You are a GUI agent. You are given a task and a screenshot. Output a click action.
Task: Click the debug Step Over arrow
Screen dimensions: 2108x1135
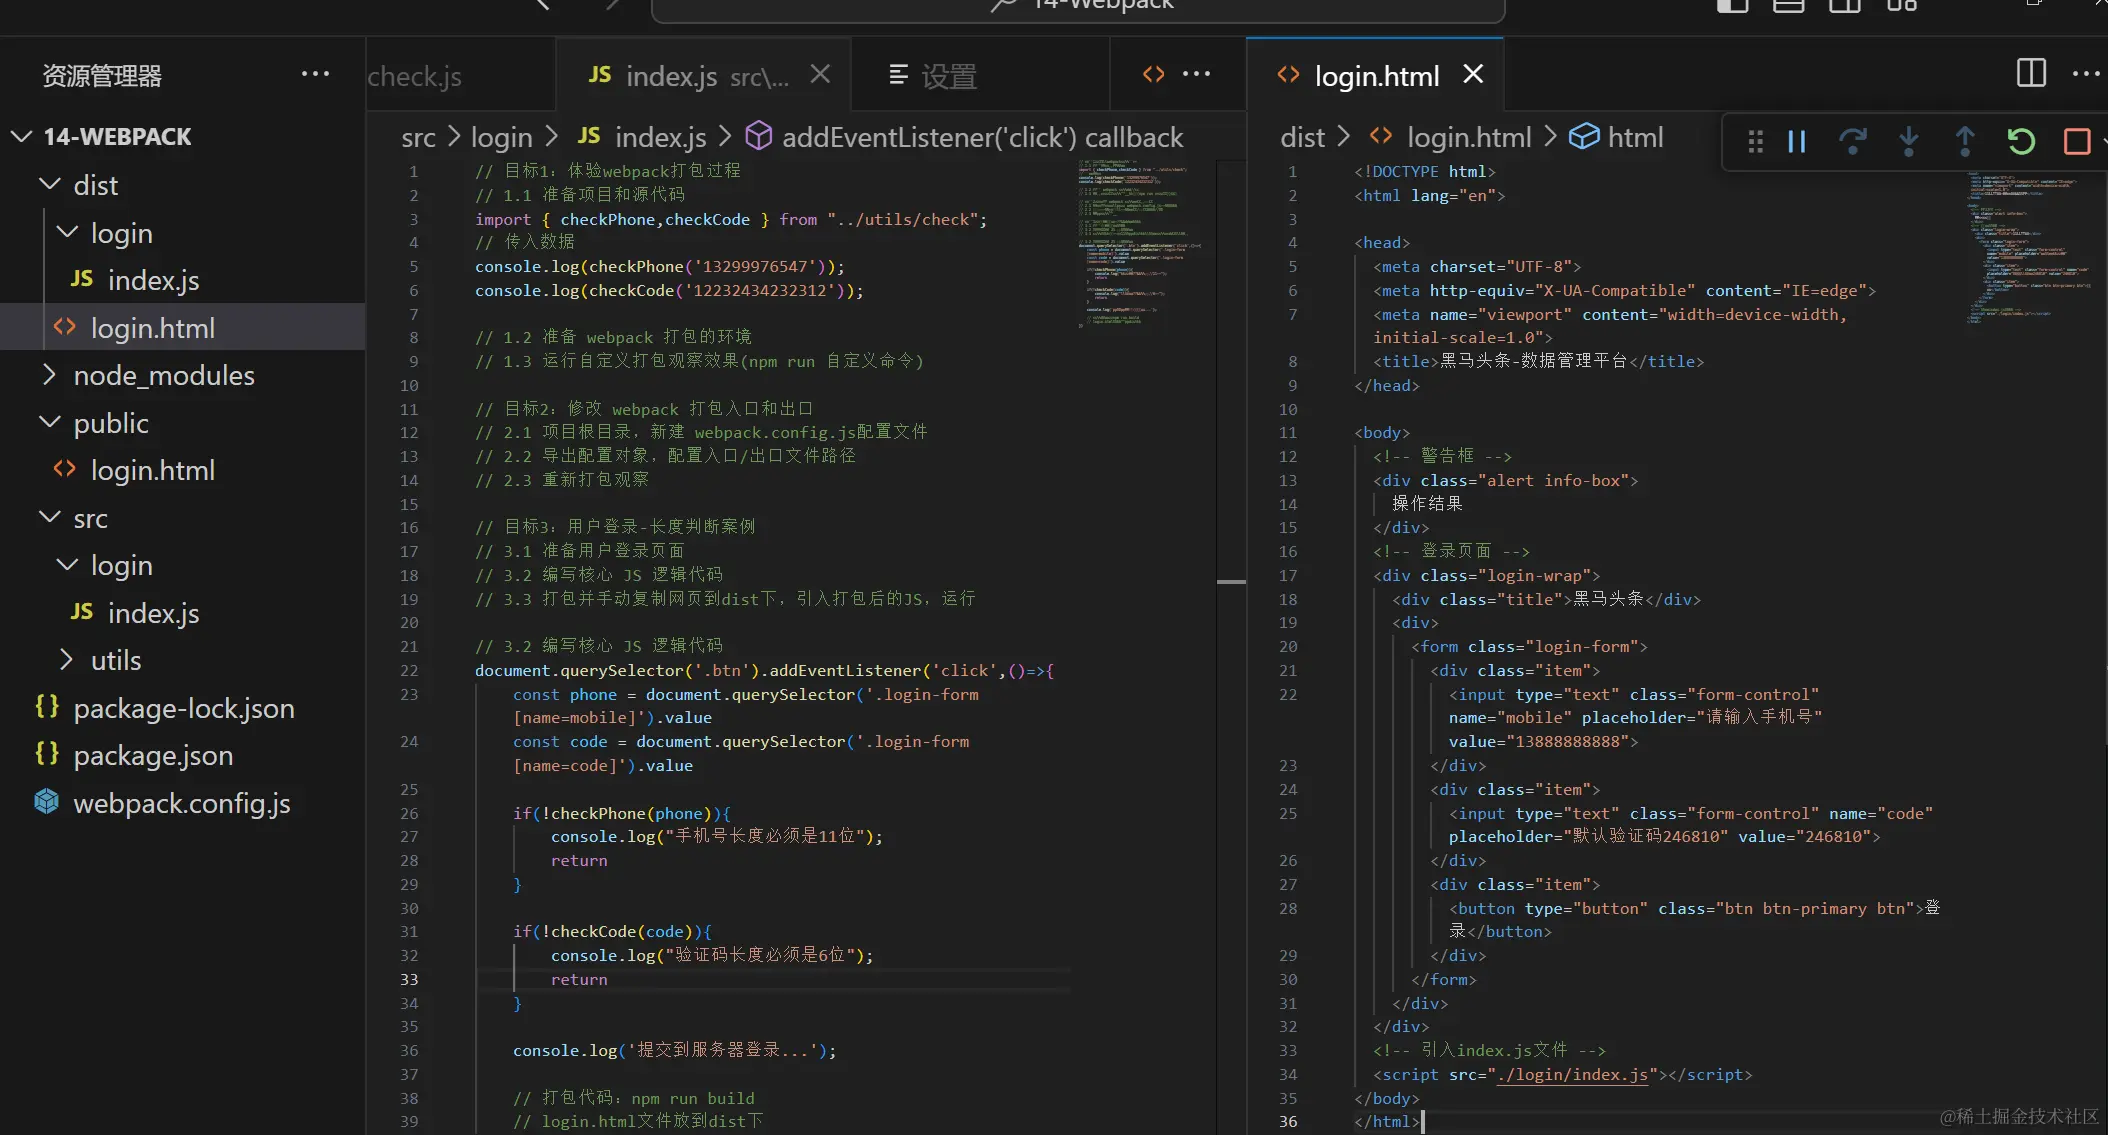(1853, 141)
